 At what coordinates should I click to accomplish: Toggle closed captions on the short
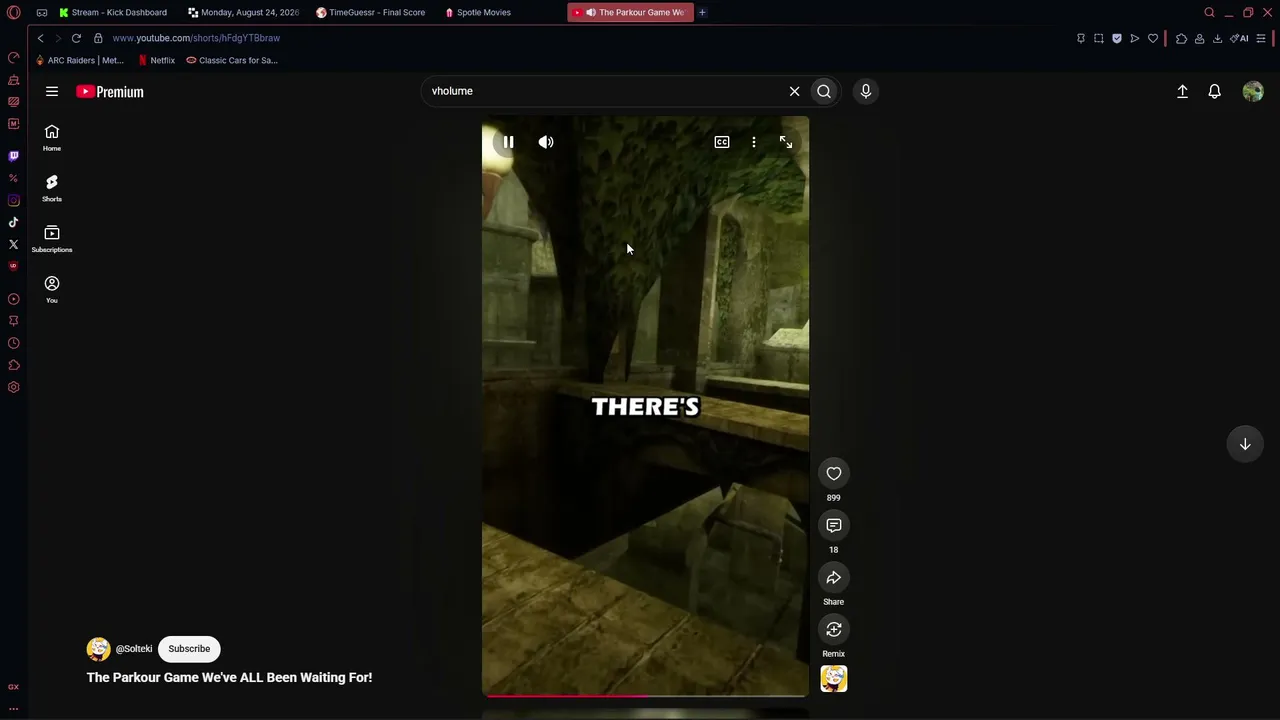[722, 142]
